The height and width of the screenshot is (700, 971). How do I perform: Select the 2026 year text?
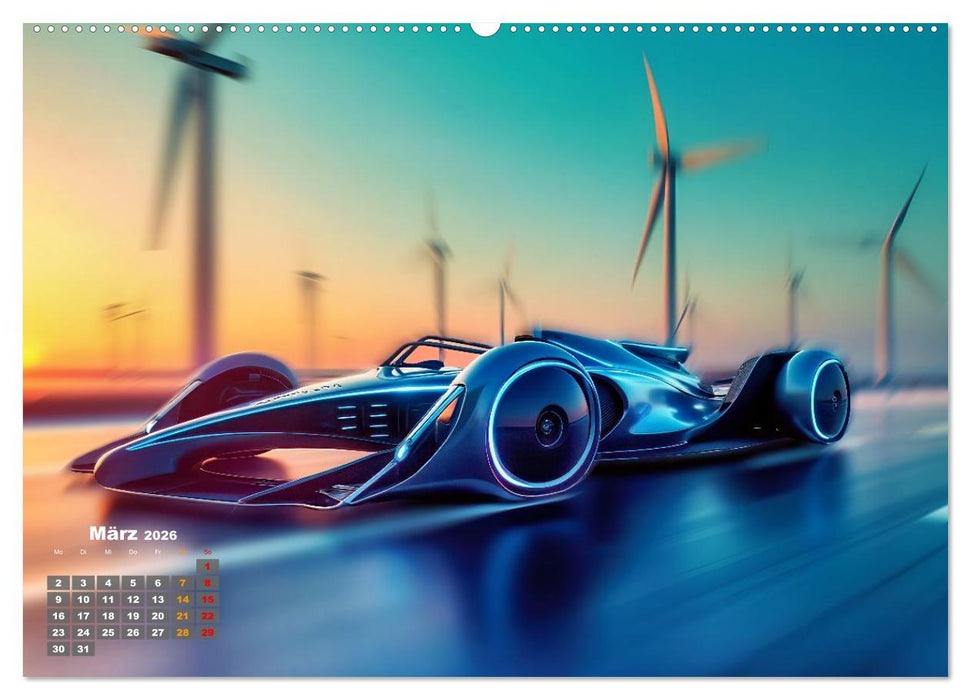(x=162, y=536)
